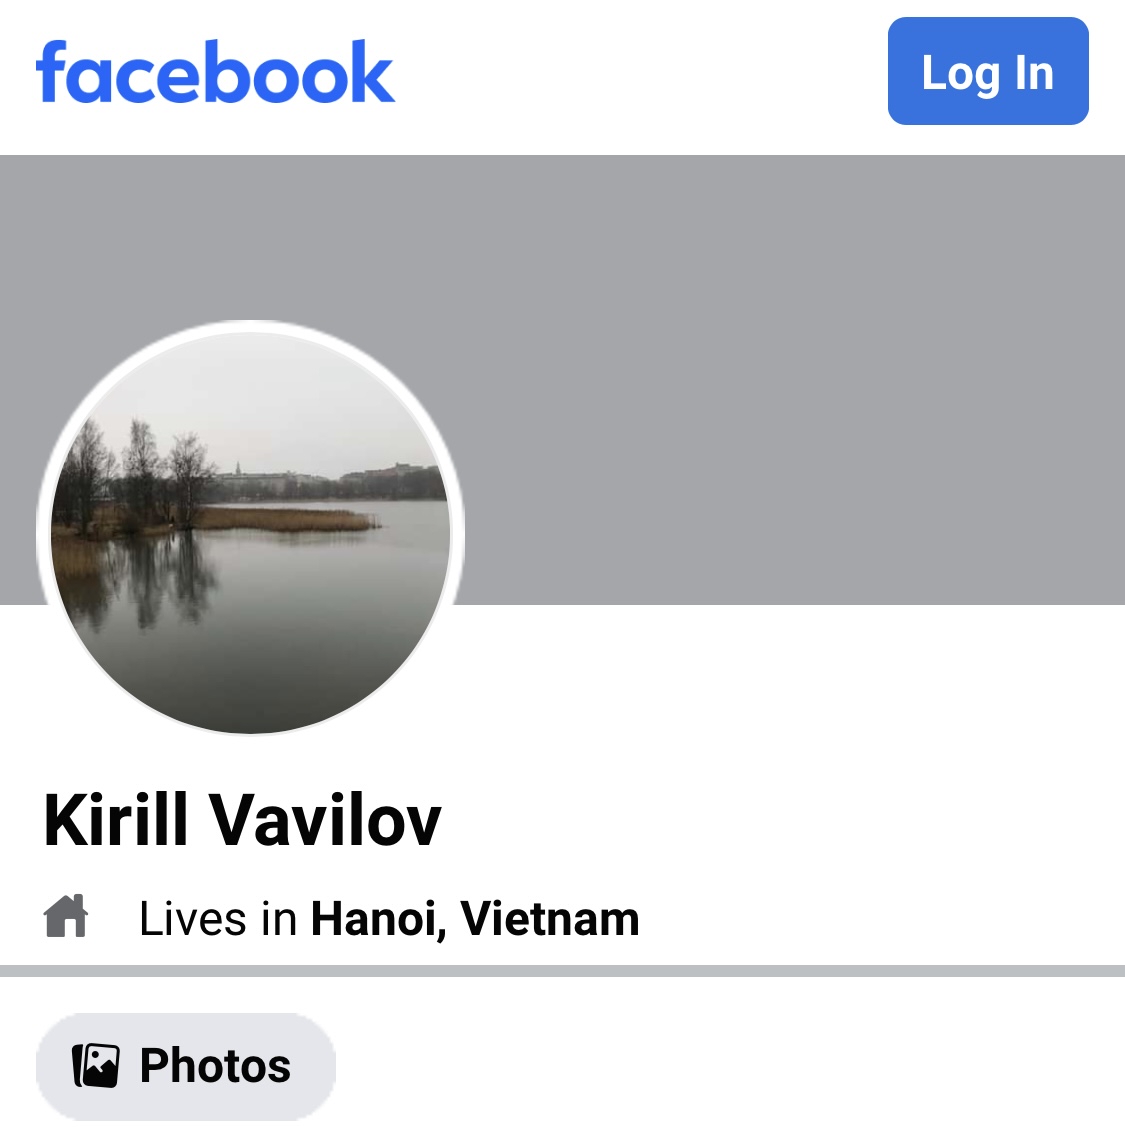The image size is (1125, 1127).
Task: Click the facebook logo
Action: pos(215,71)
